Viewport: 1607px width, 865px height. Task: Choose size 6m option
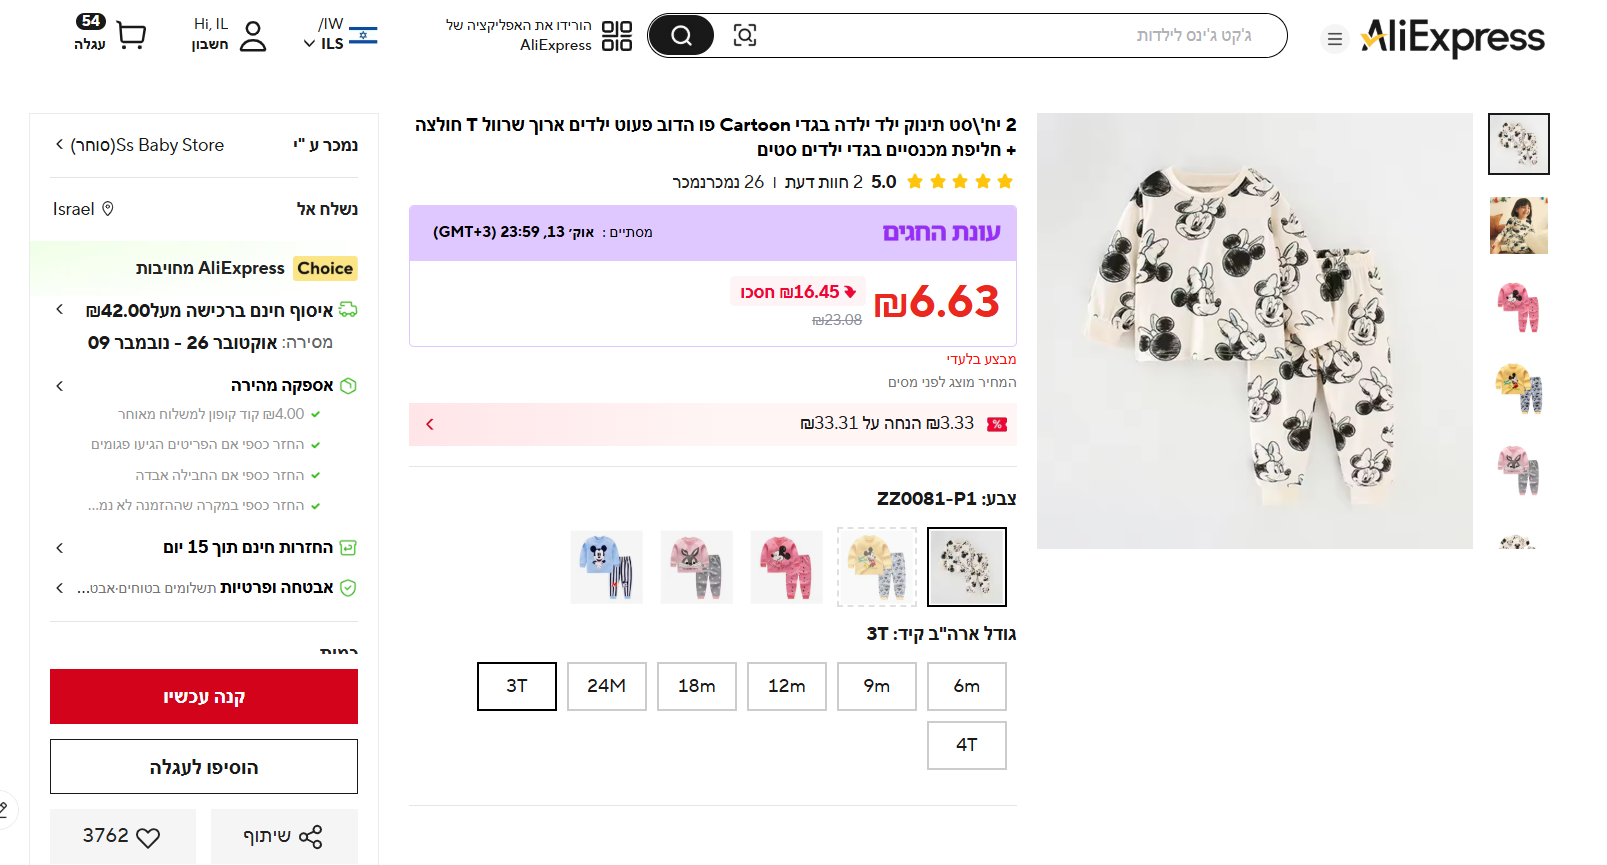(966, 686)
